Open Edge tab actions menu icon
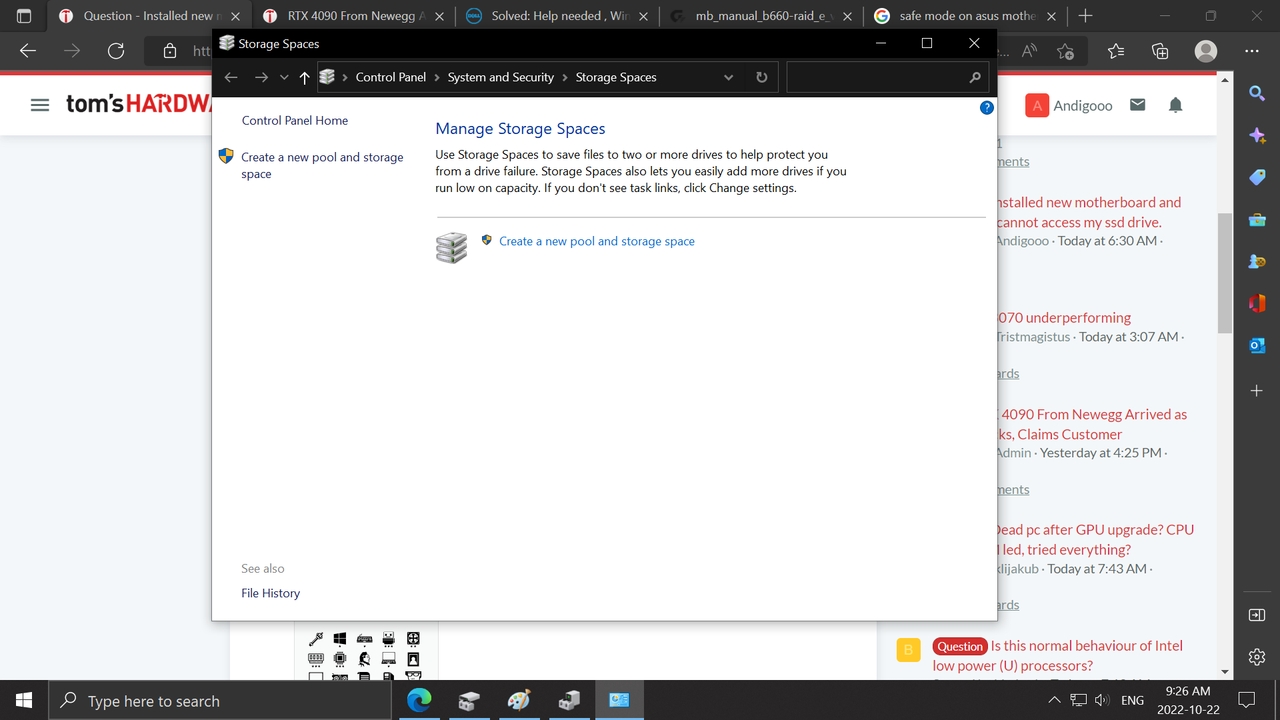 coord(24,16)
